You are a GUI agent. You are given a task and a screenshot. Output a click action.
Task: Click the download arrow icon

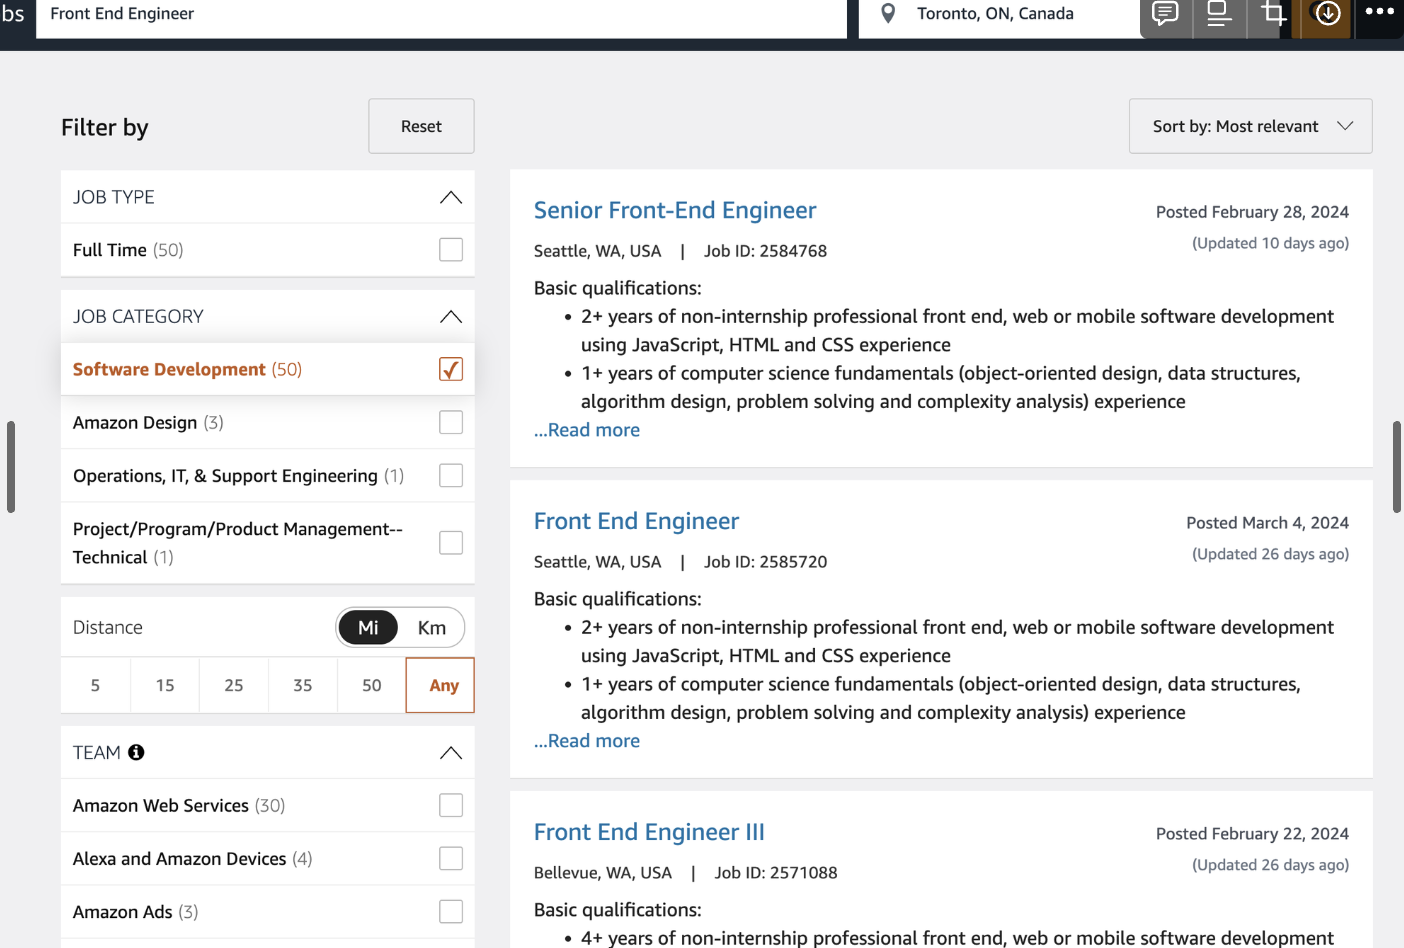pyautogui.click(x=1327, y=14)
